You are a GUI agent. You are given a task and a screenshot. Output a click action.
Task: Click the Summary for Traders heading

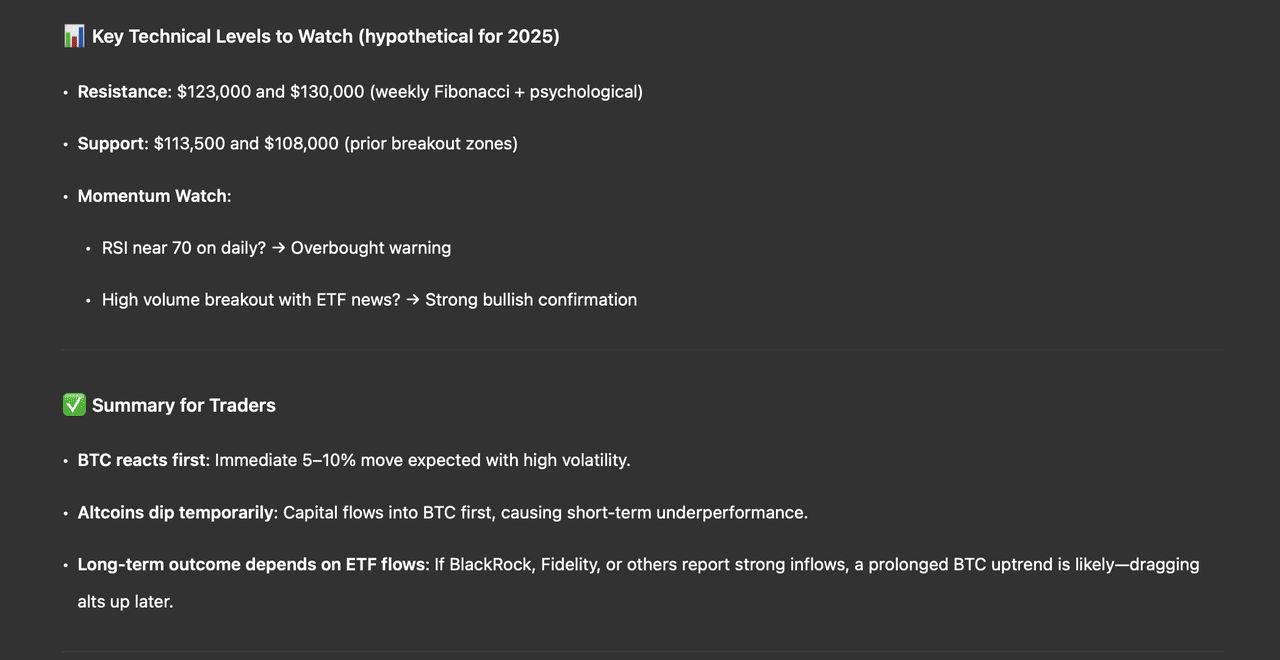184,405
